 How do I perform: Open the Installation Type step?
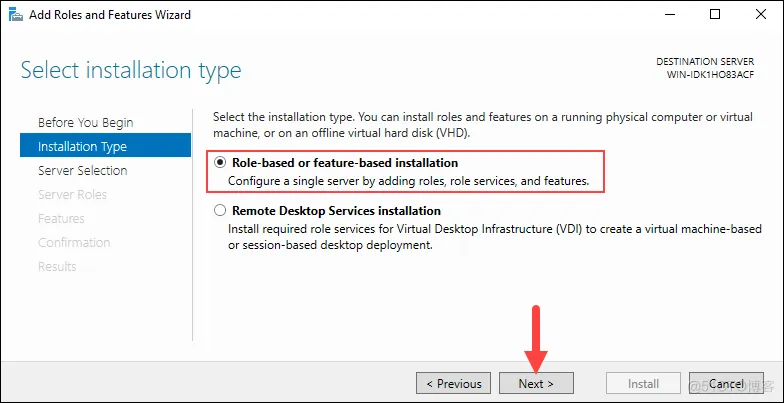click(x=82, y=146)
